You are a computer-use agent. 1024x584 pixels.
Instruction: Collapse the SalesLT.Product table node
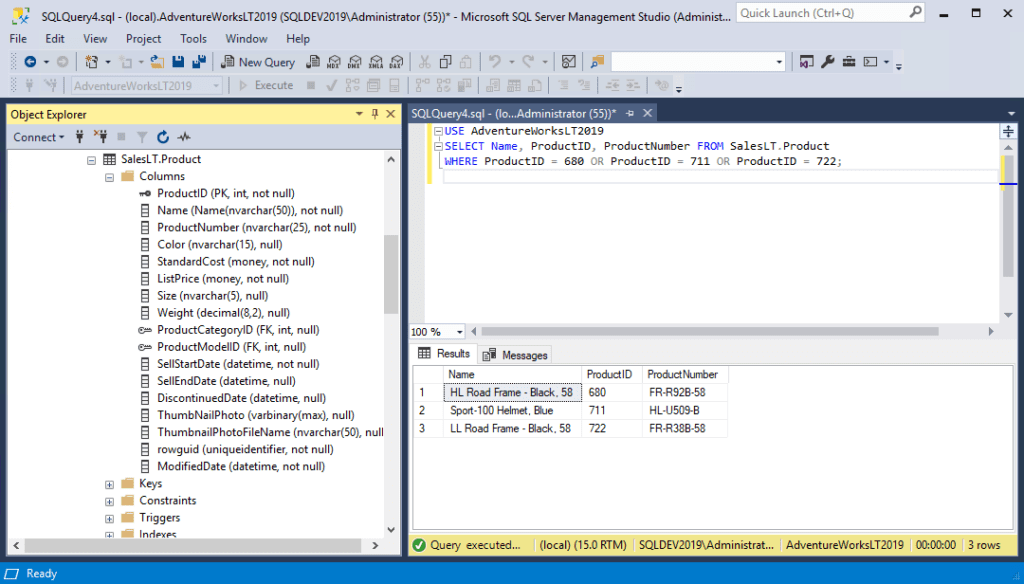coord(91,159)
